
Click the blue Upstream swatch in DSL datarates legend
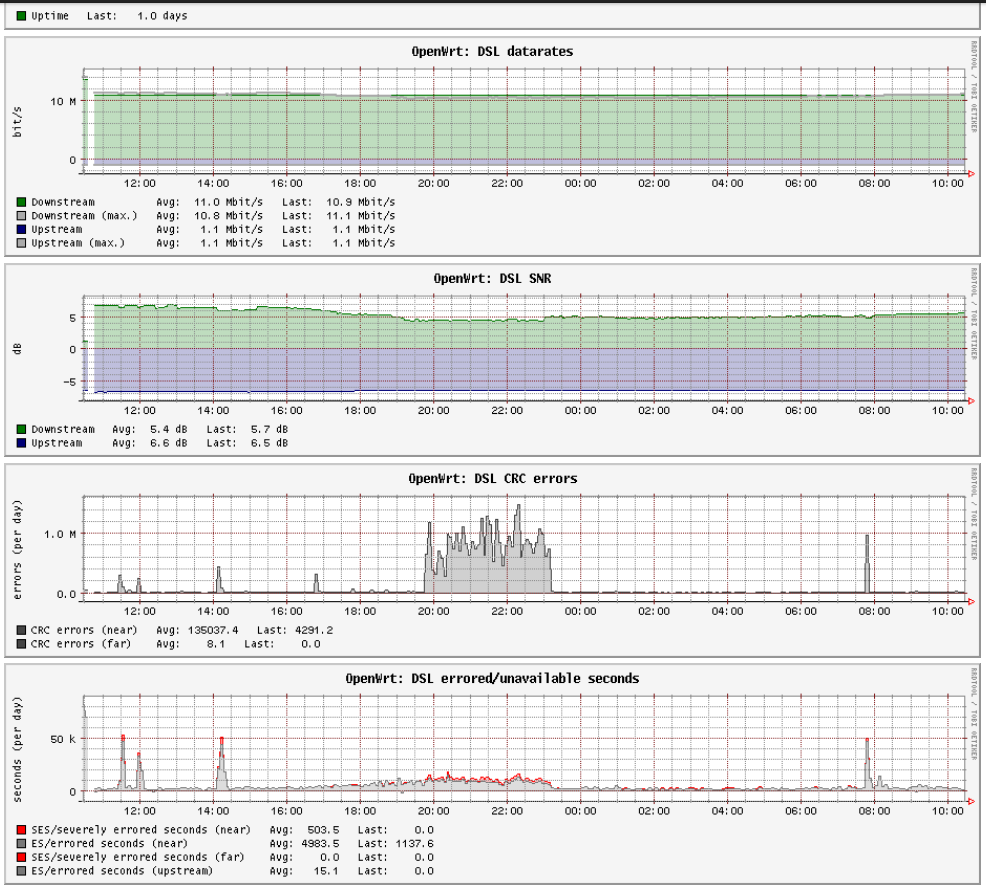pyautogui.click(x=21, y=229)
